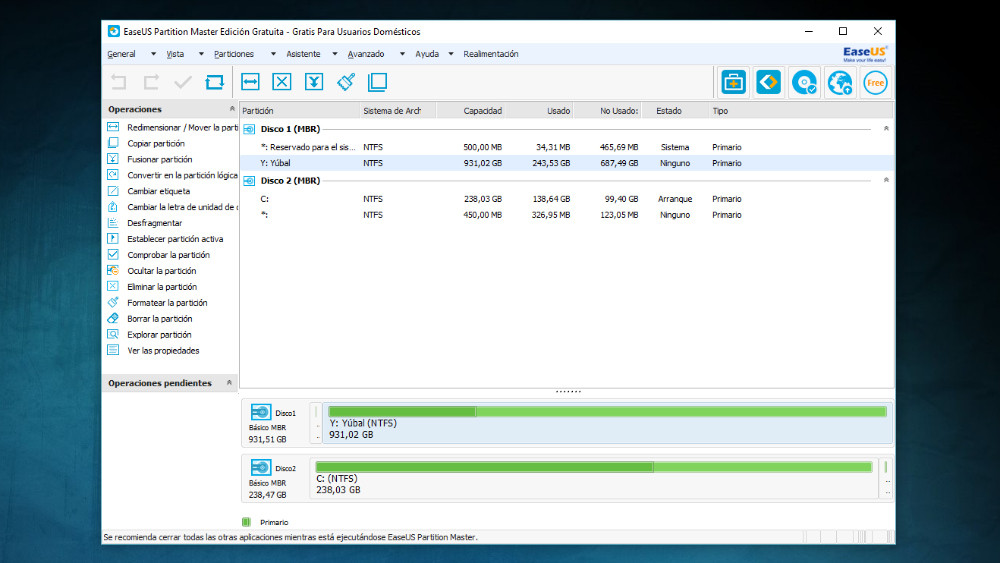Click the Disco2 drive icon in disk map
The image size is (1000, 563).
coord(261,467)
